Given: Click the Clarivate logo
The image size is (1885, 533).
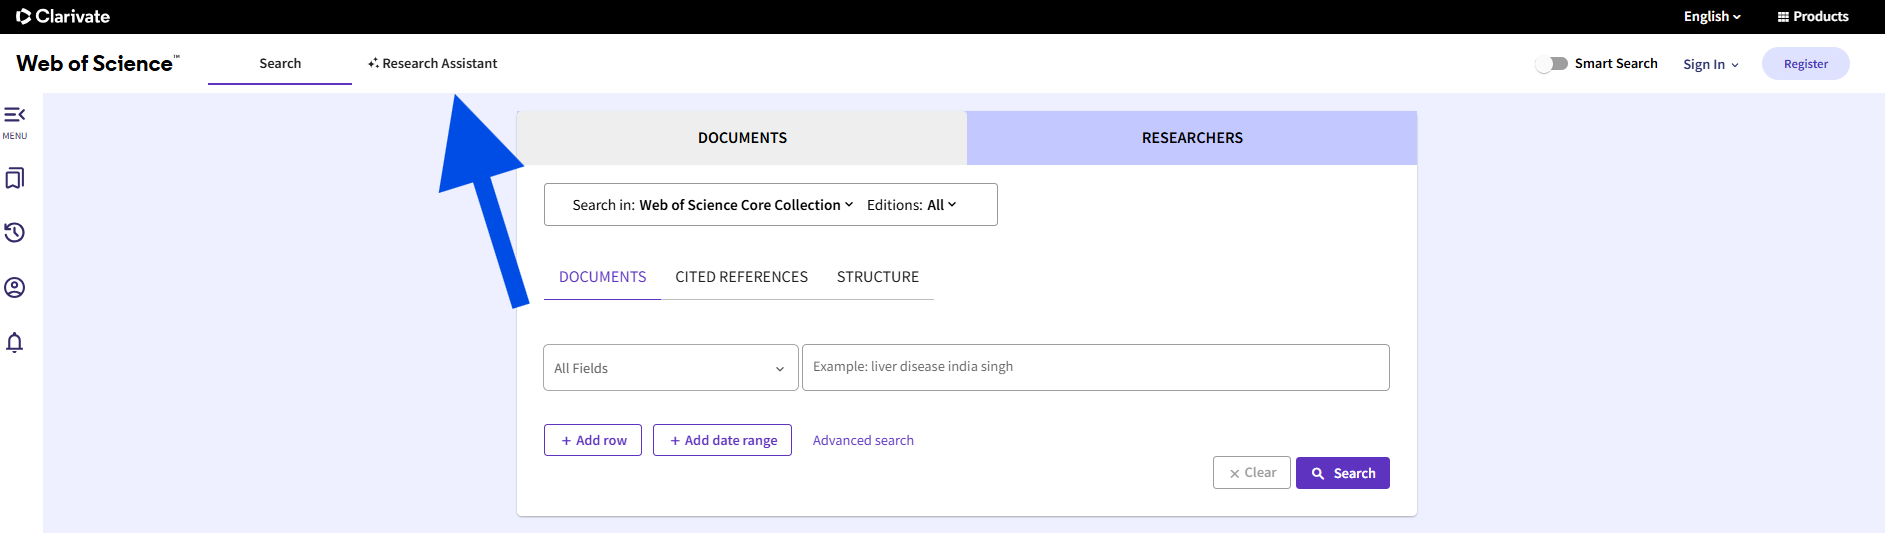Looking at the screenshot, I should coord(63,16).
